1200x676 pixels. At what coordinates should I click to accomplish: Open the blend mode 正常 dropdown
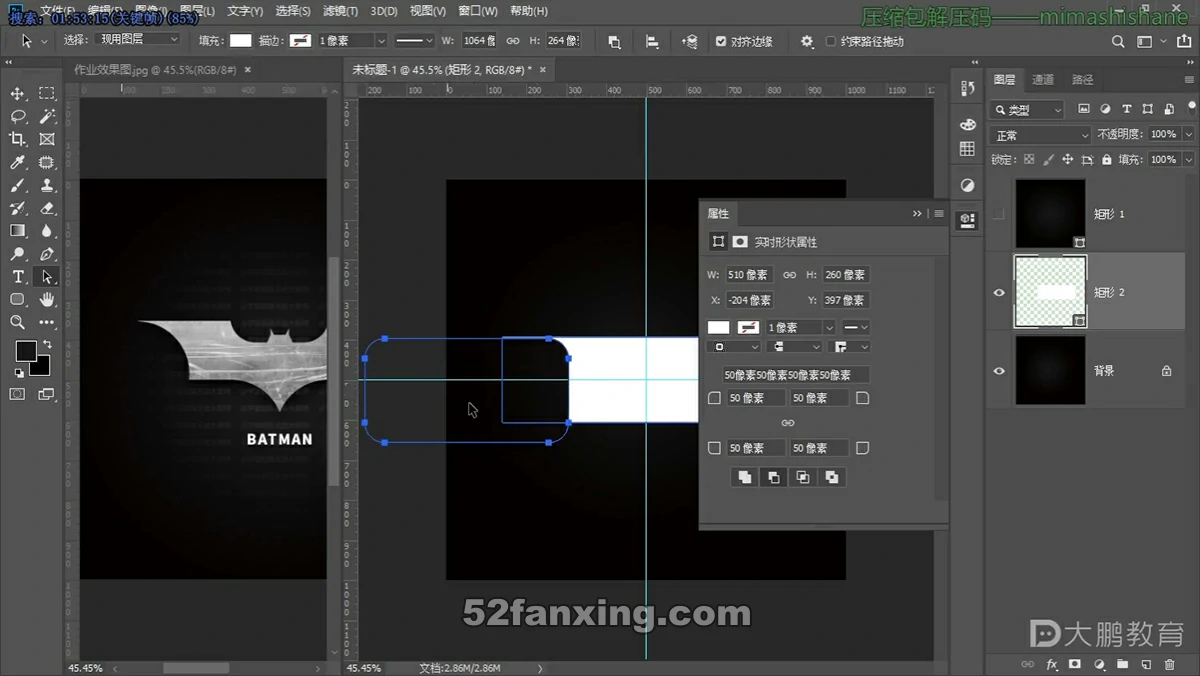click(1040, 135)
